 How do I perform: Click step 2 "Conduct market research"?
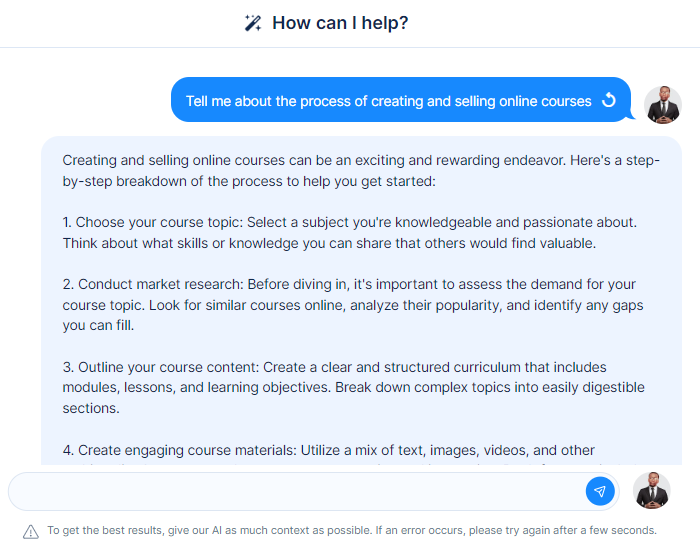(x=353, y=304)
